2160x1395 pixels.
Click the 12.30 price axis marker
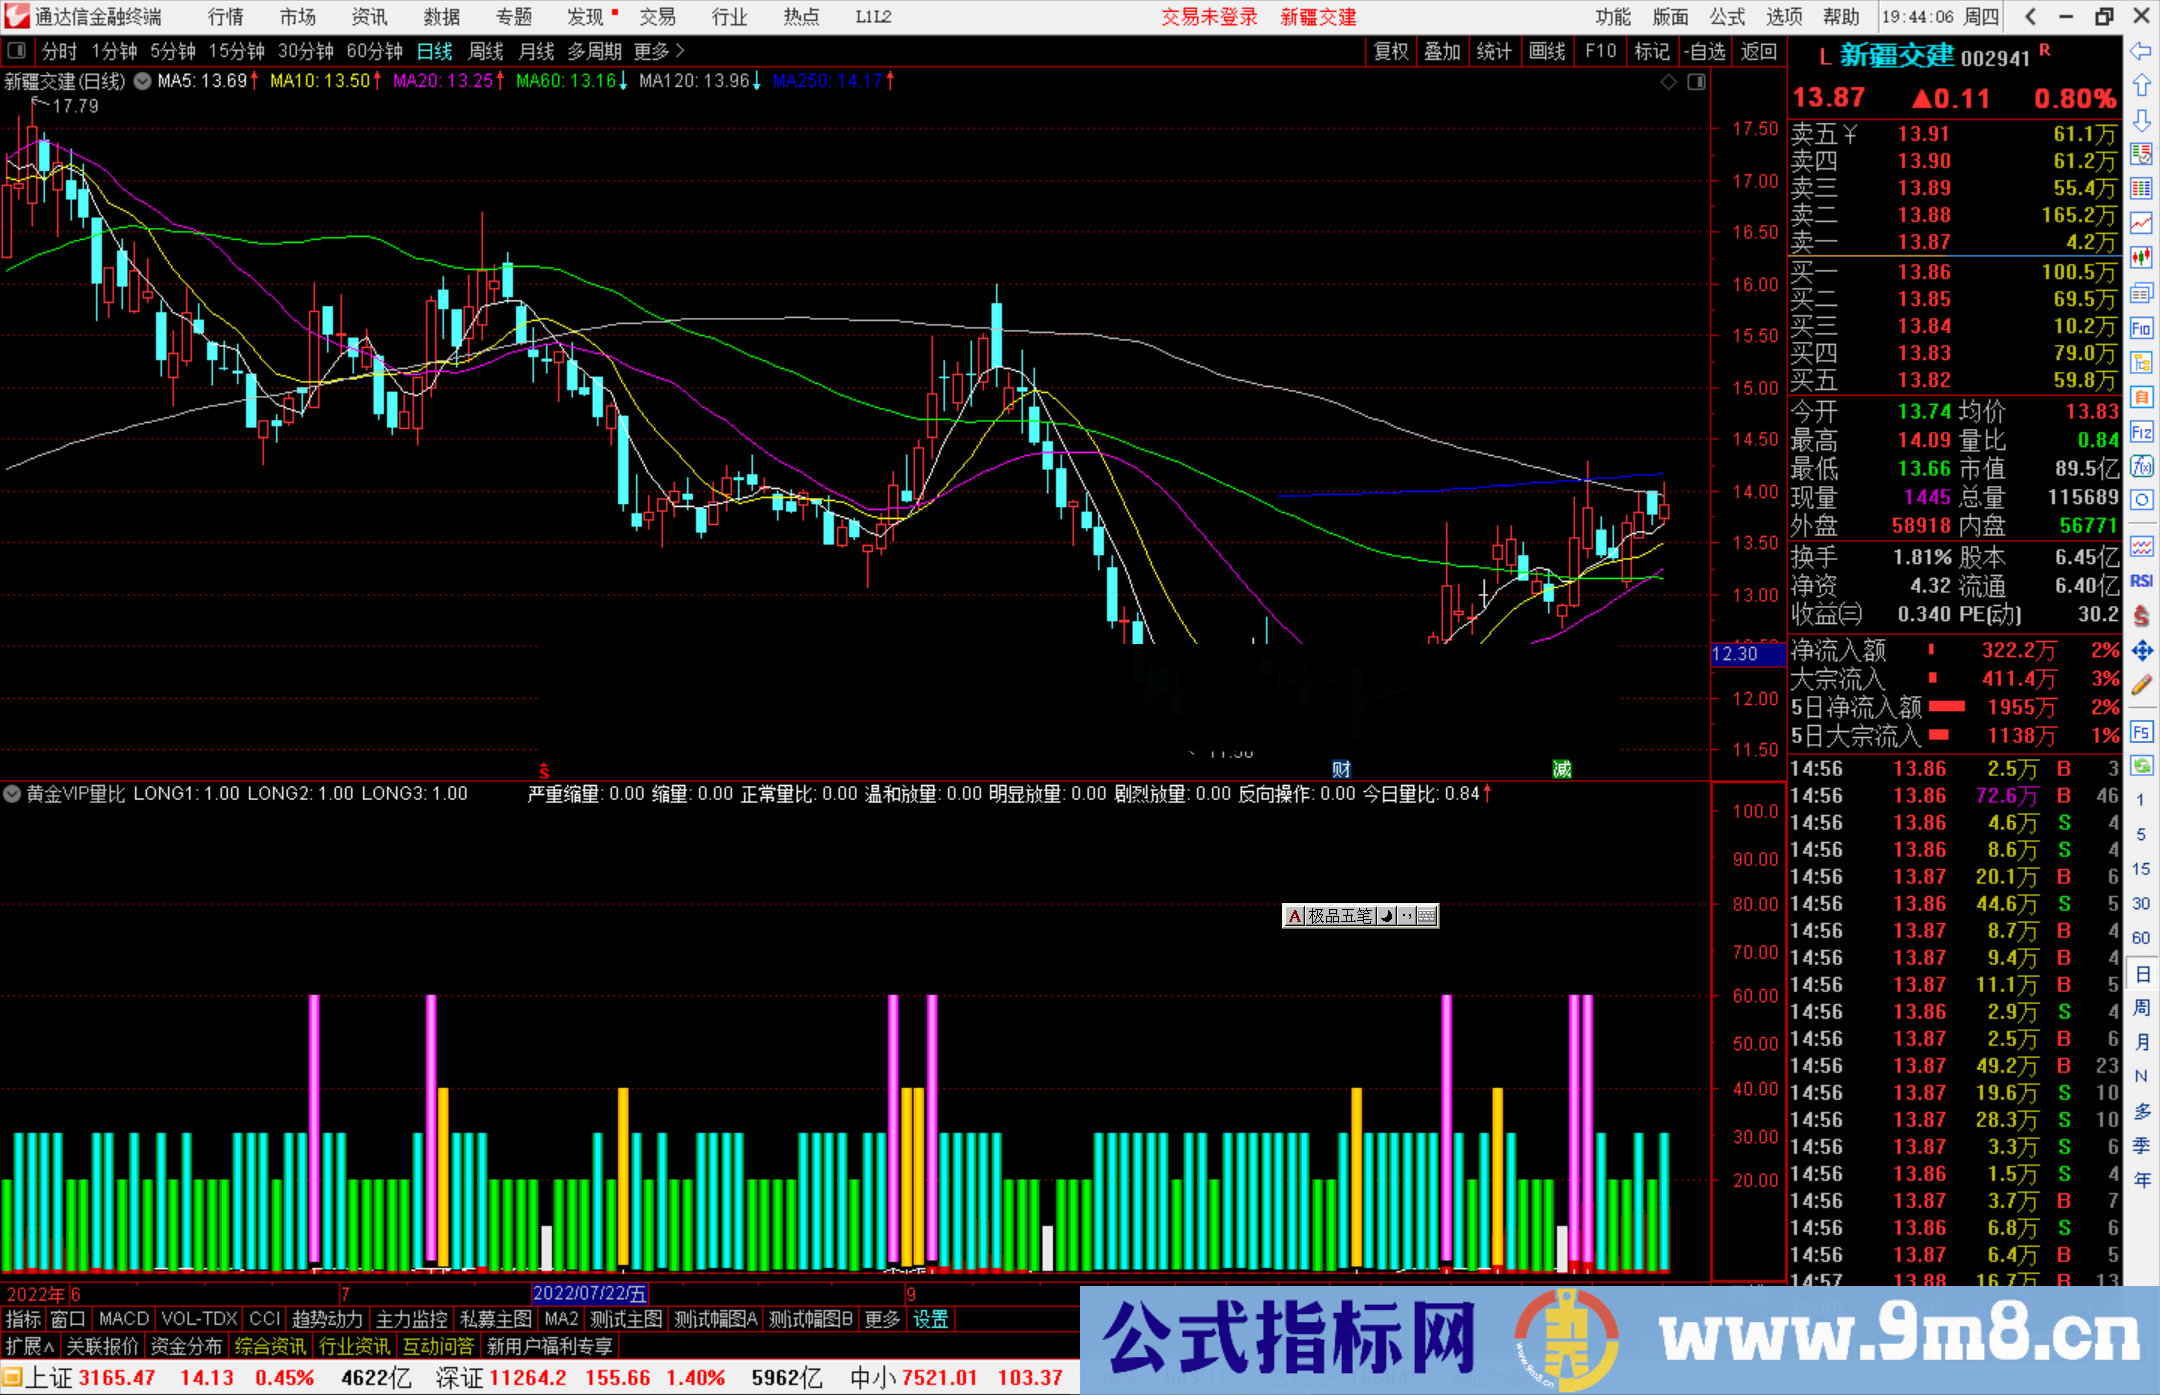(1747, 654)
